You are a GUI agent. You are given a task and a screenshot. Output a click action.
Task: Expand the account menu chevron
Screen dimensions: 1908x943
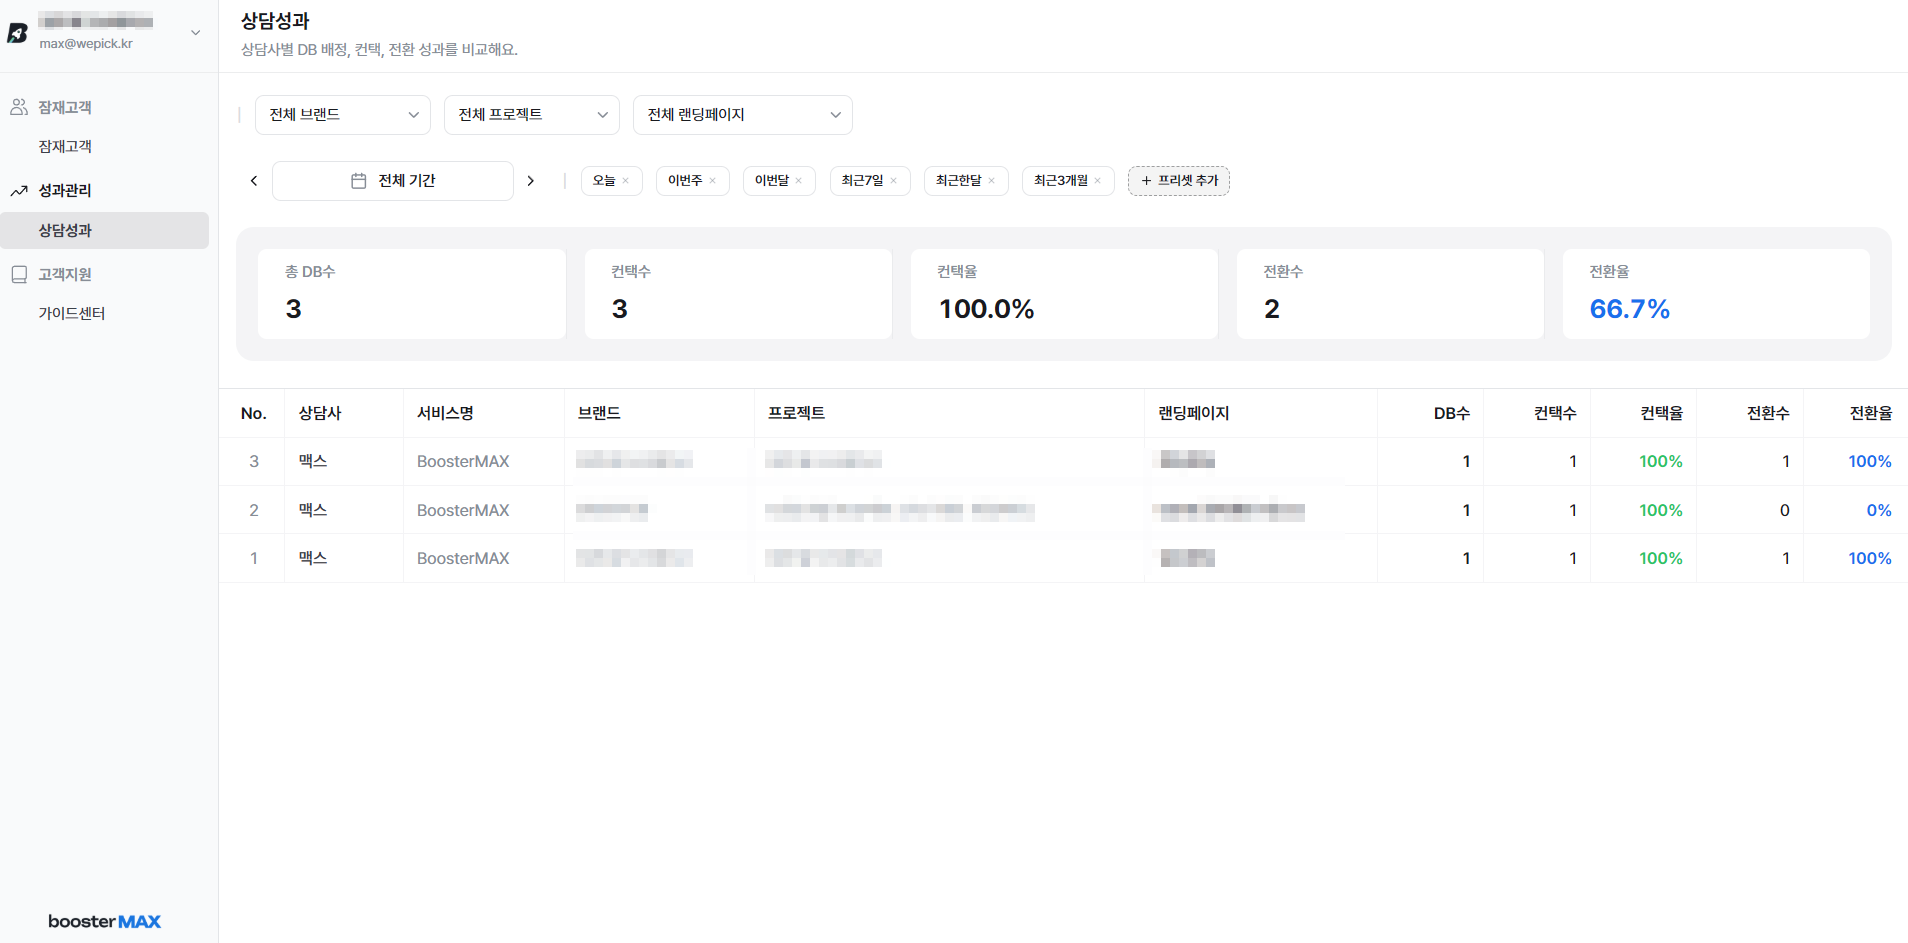196,33
